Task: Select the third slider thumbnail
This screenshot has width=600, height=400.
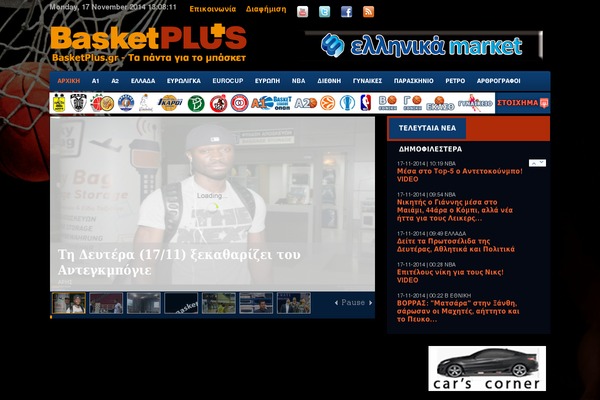Action: (x=143, y=303)
